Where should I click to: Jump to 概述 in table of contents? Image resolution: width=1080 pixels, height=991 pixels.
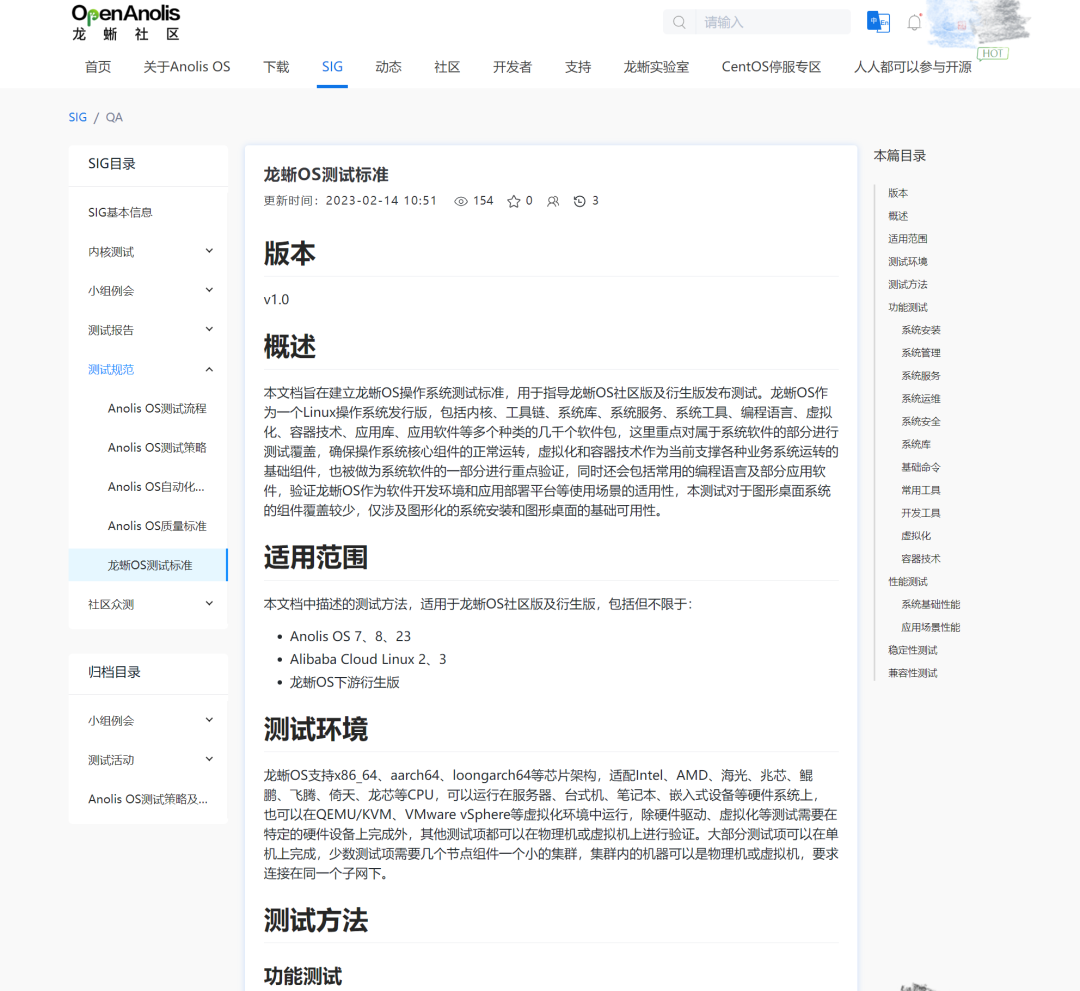pos(897,216)
